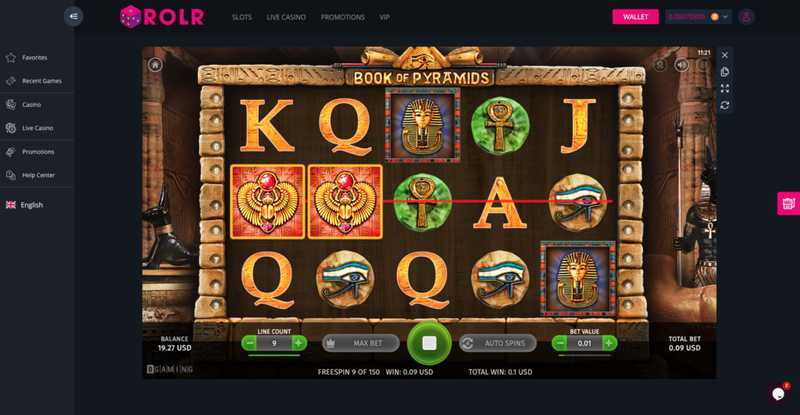Click the Wallet button
This screenshot has height=415, width=800.
tap(635, 17)
